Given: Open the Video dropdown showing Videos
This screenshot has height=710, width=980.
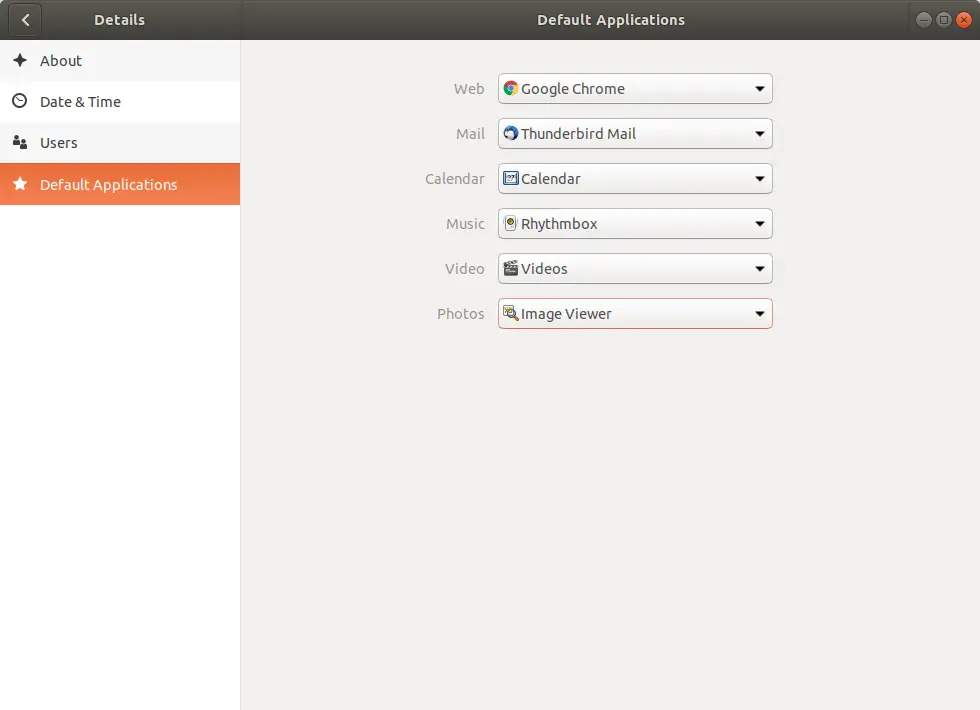Looking at the screenshot, I should (635, 269).
